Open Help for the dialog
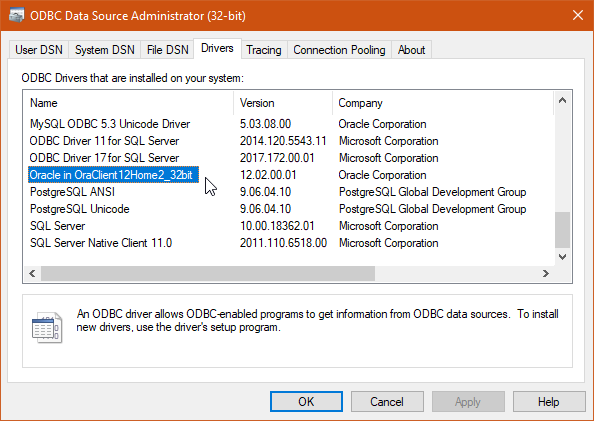Viewport: 594px width, 421px height. [549, 401]
